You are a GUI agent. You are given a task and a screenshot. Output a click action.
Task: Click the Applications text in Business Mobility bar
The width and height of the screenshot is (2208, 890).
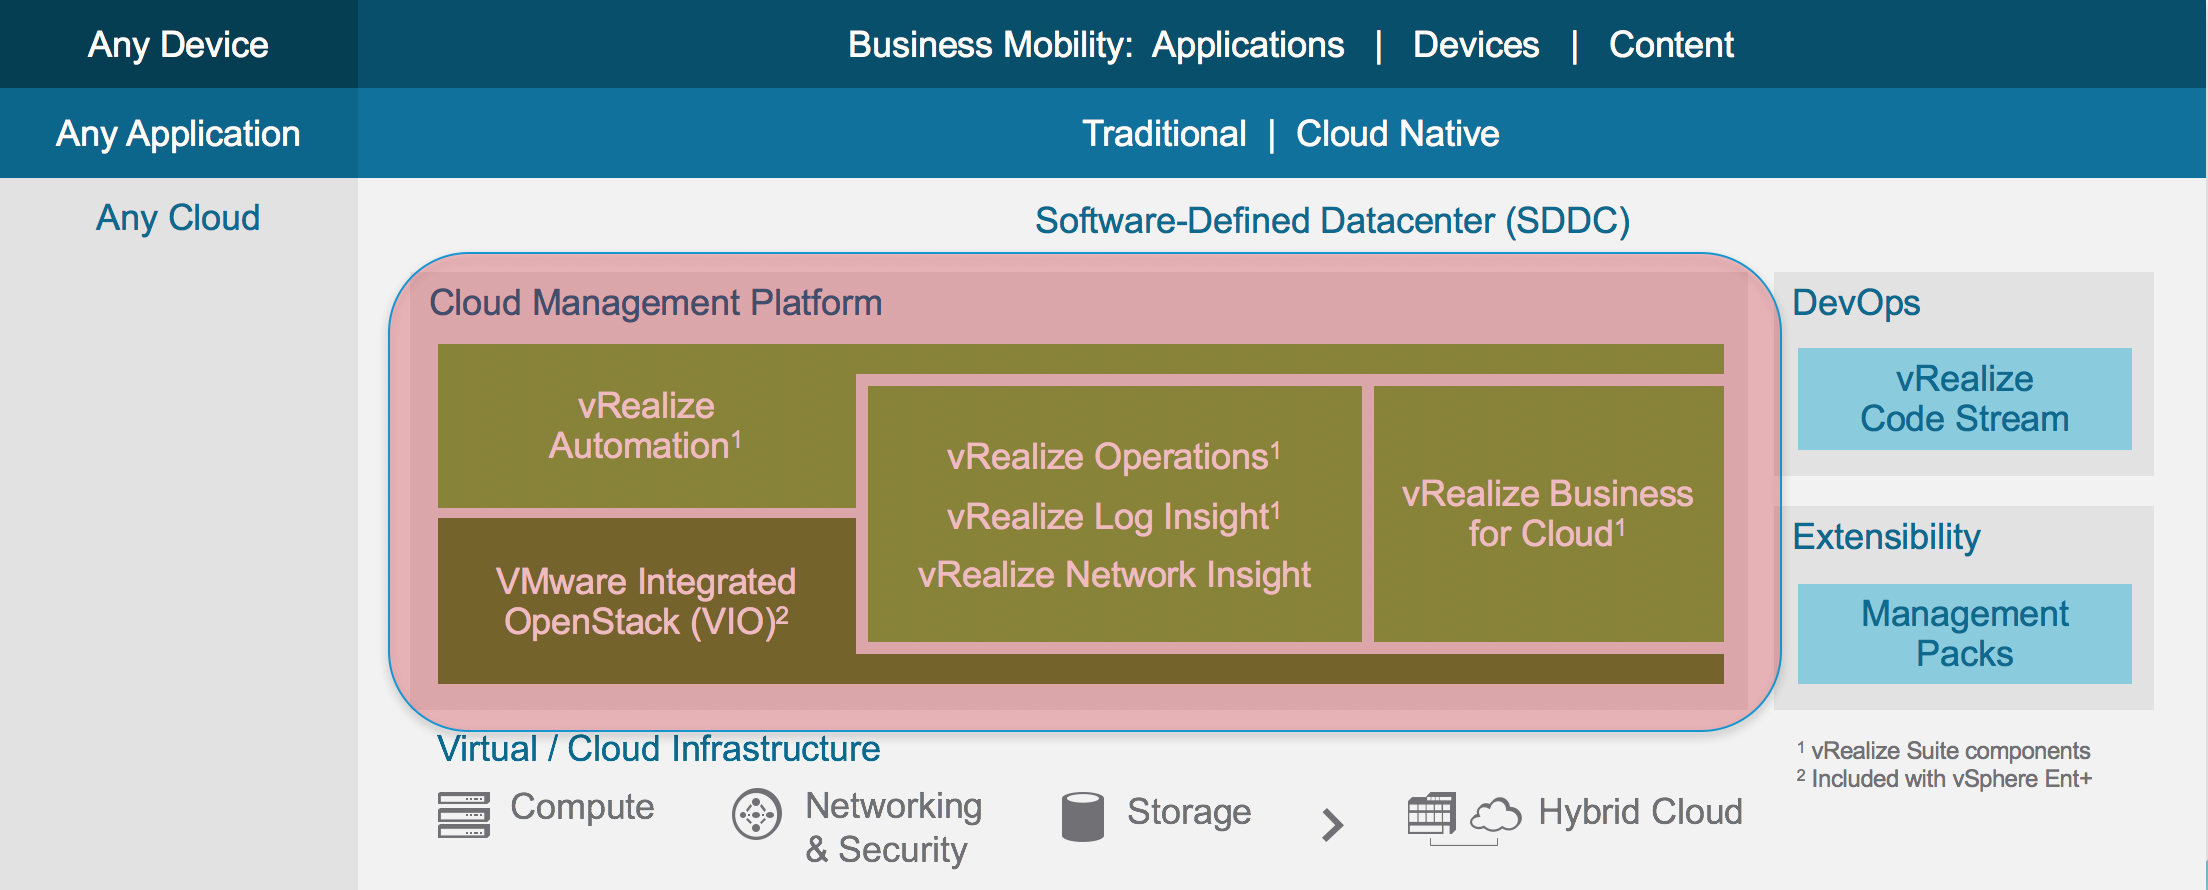[x=1248, y=45]
